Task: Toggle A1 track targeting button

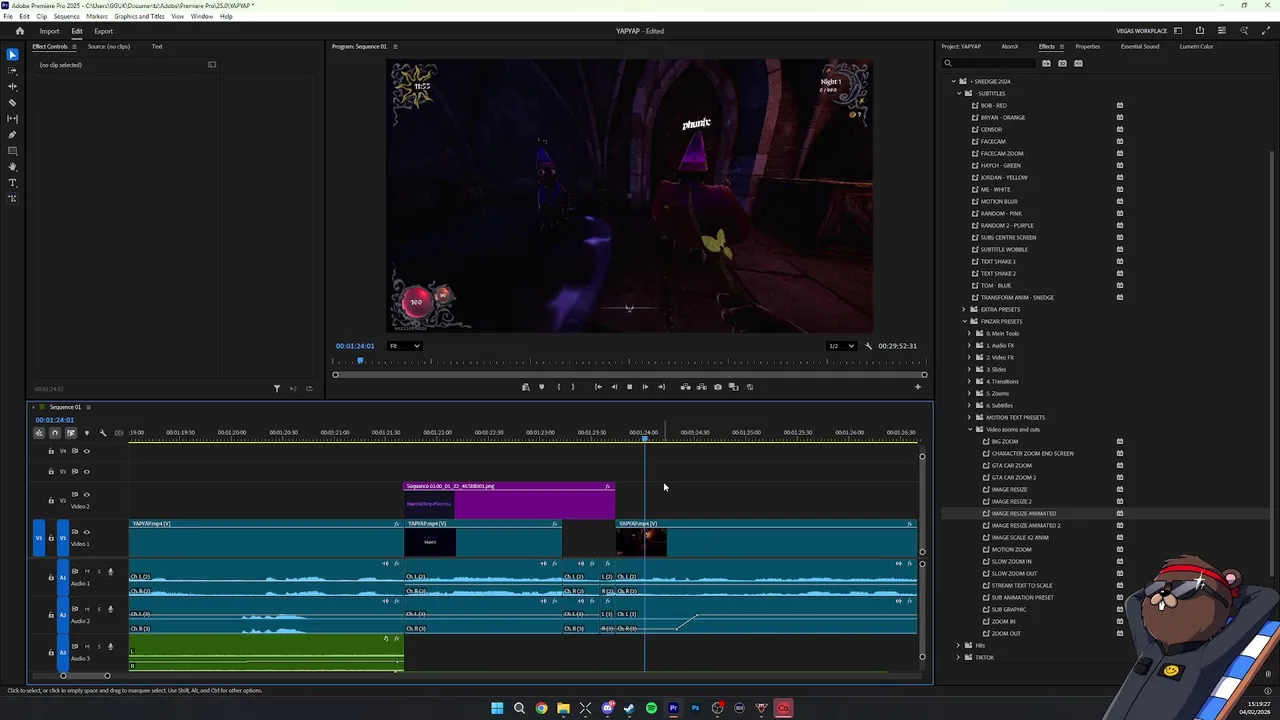Action: tap(62, 577)
